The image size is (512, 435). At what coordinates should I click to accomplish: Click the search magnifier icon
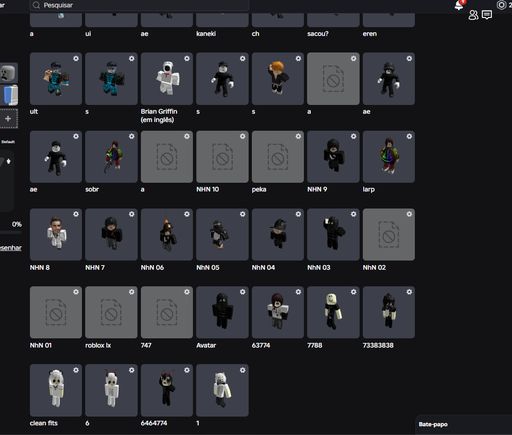(36, 5)
